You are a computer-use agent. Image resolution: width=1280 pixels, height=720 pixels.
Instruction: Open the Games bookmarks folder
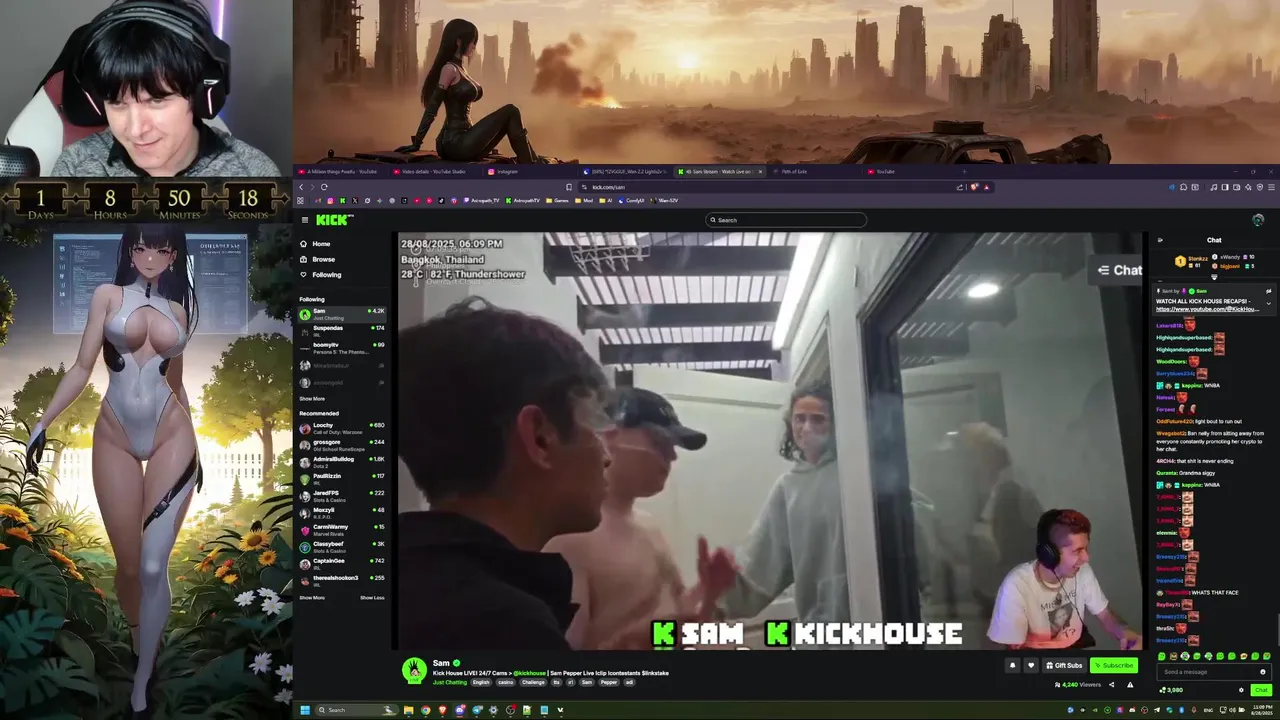coord(558,200)
